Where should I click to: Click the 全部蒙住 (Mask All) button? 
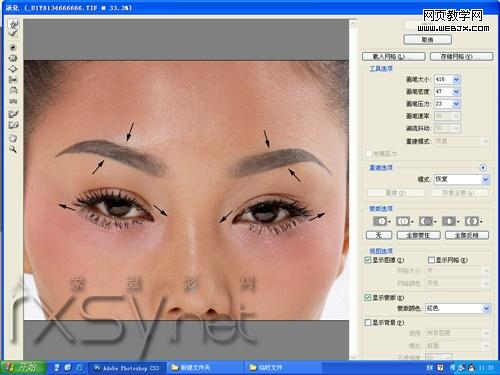point(418,235)
